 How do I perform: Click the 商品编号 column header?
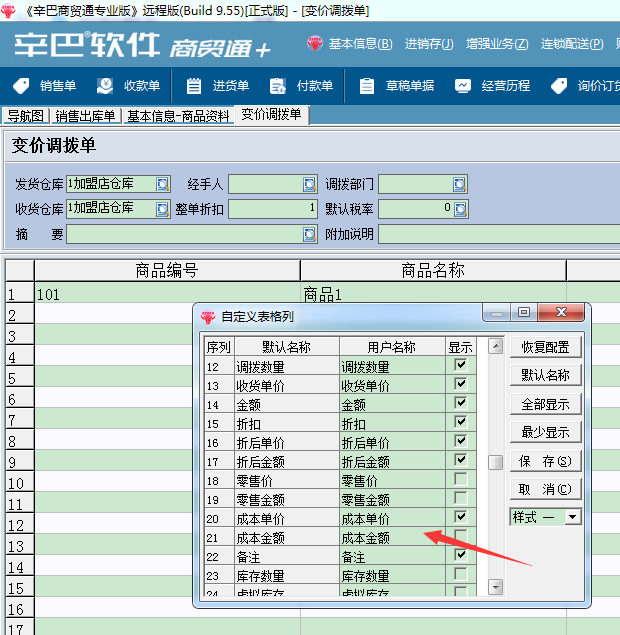(167, 271)
